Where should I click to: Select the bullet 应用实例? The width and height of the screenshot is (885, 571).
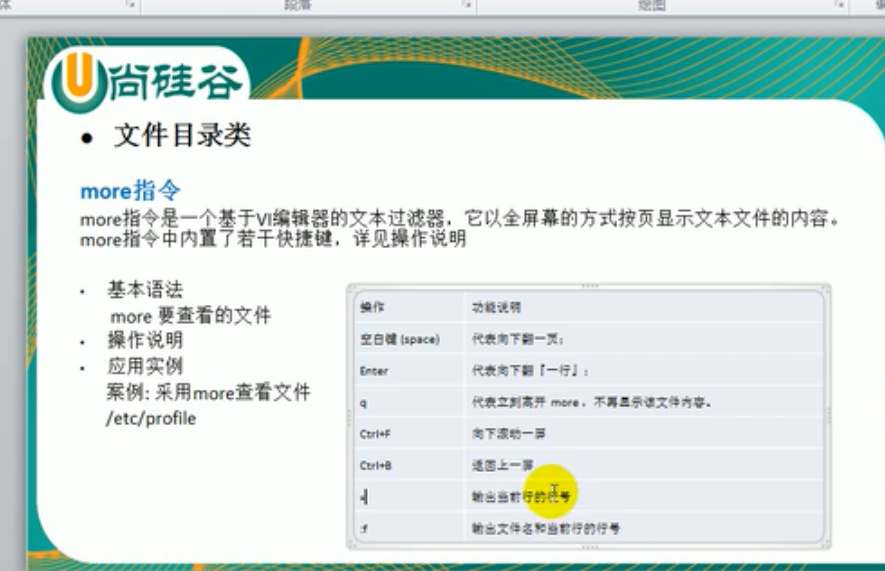[145, 366]
